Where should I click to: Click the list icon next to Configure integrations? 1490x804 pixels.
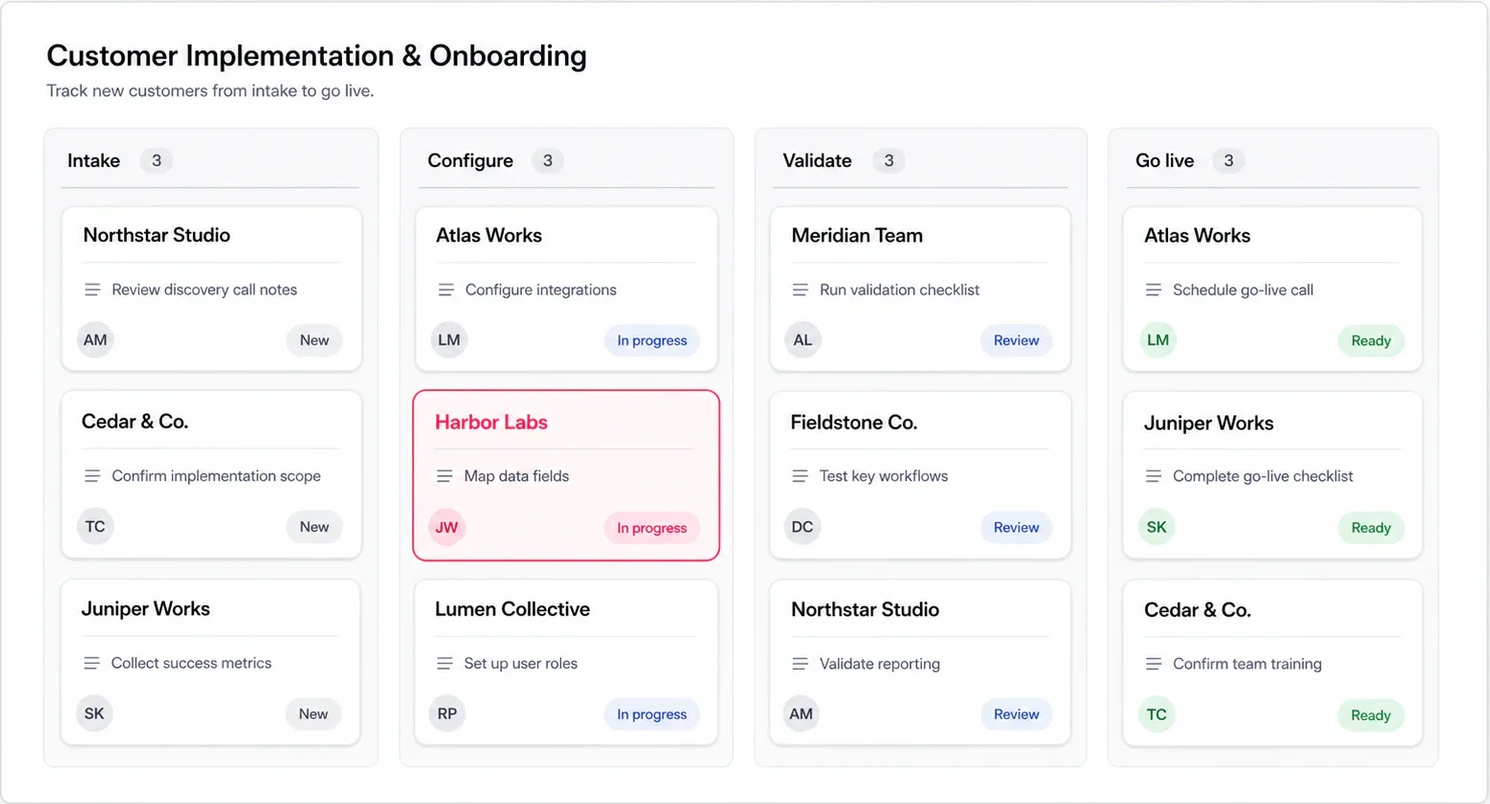(x=446, y=290)
